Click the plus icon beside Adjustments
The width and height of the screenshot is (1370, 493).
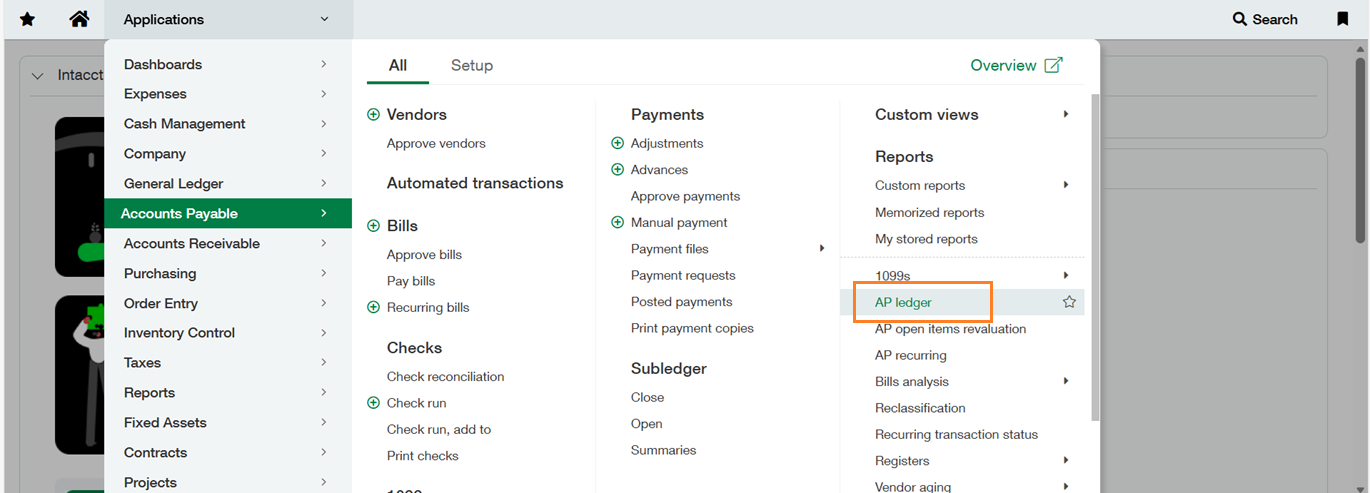pos(617,144)
